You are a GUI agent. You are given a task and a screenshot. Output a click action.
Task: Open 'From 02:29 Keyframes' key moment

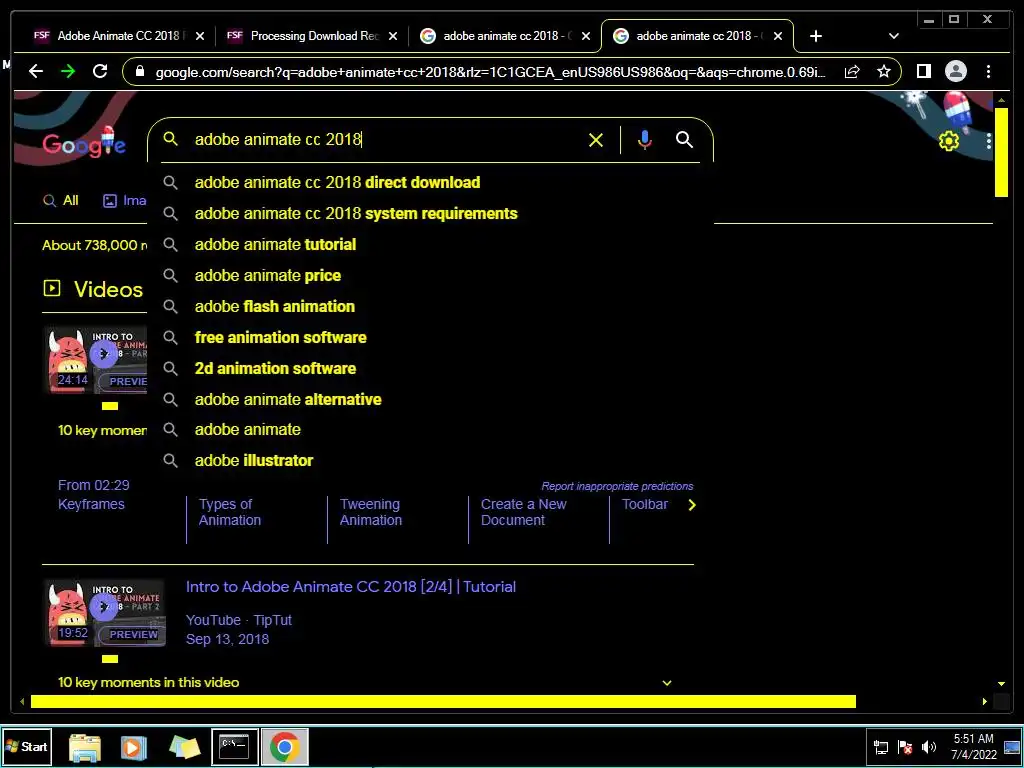[x=93, y=494]
